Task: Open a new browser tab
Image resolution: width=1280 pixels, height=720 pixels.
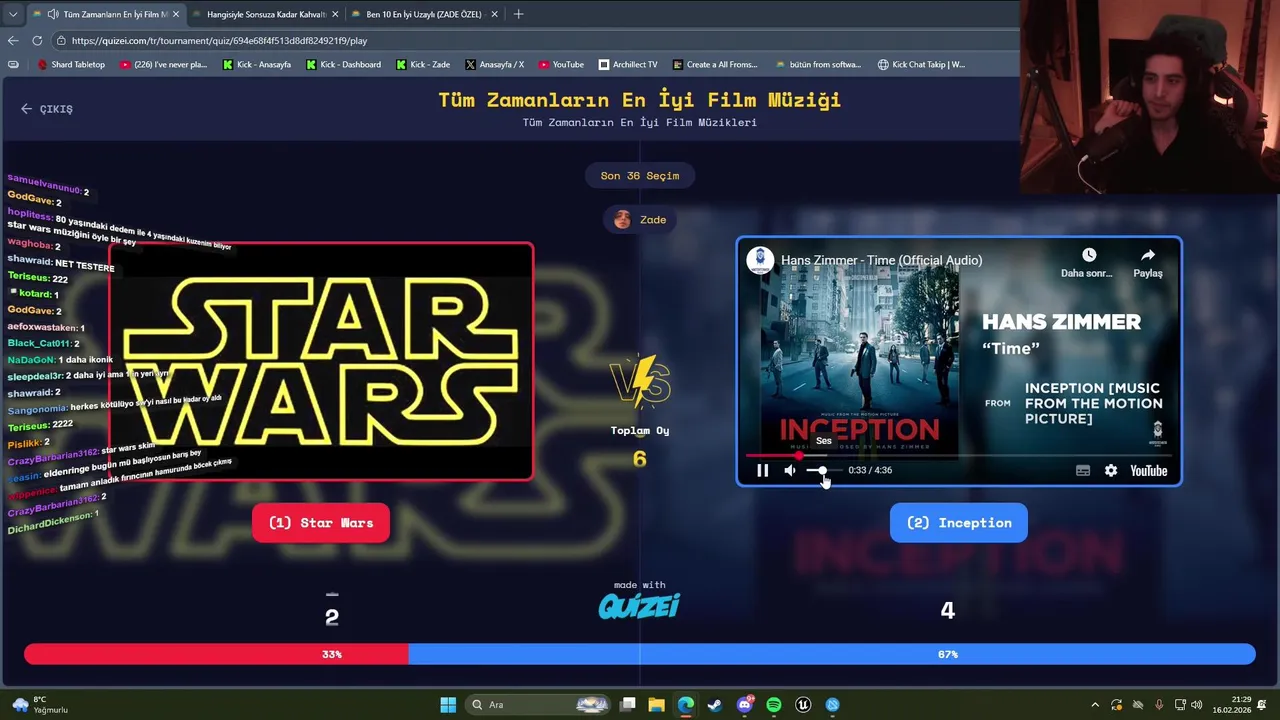Action: tap(518, 14)
